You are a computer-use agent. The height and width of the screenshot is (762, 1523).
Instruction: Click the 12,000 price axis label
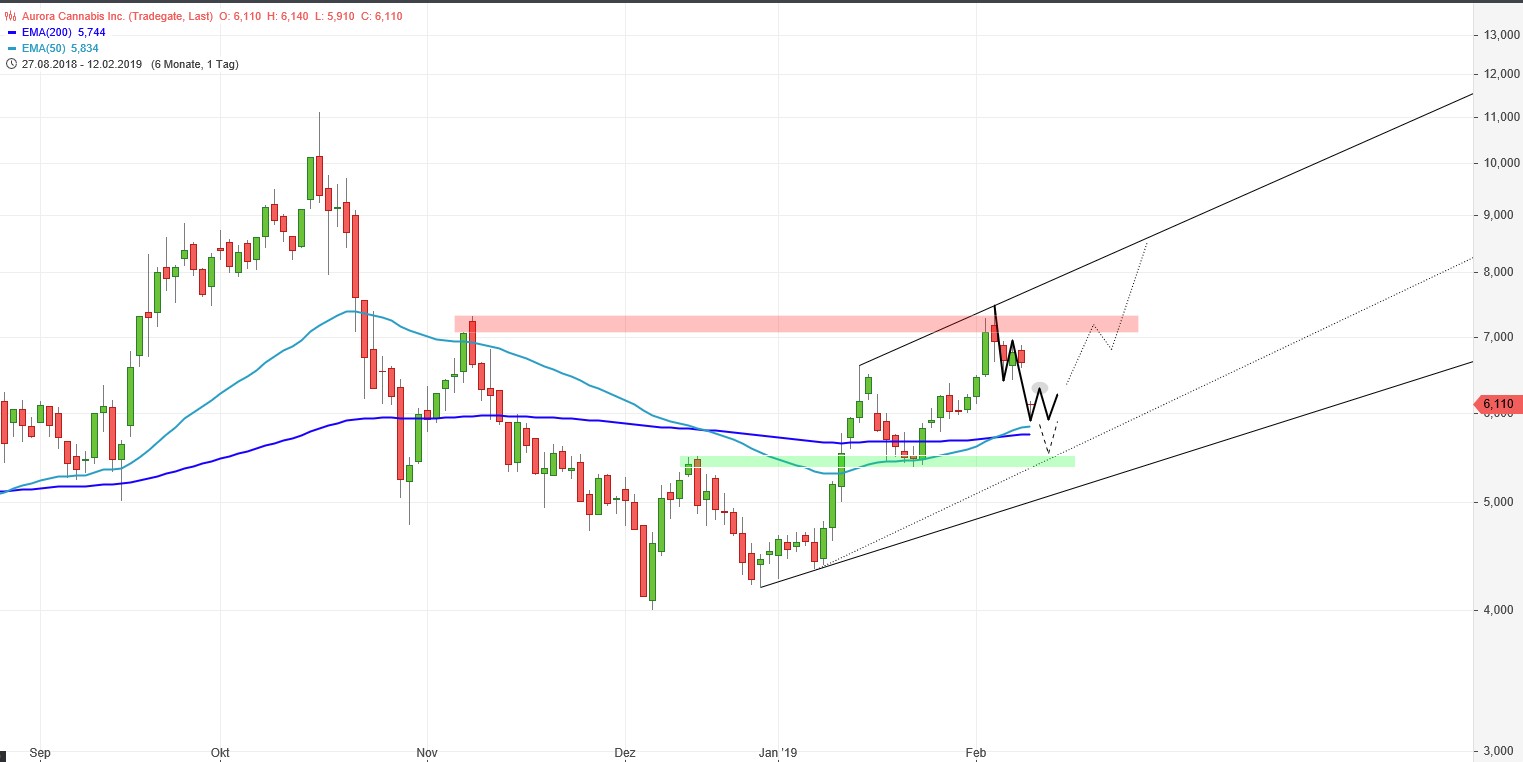click(x=1501, y=74)
